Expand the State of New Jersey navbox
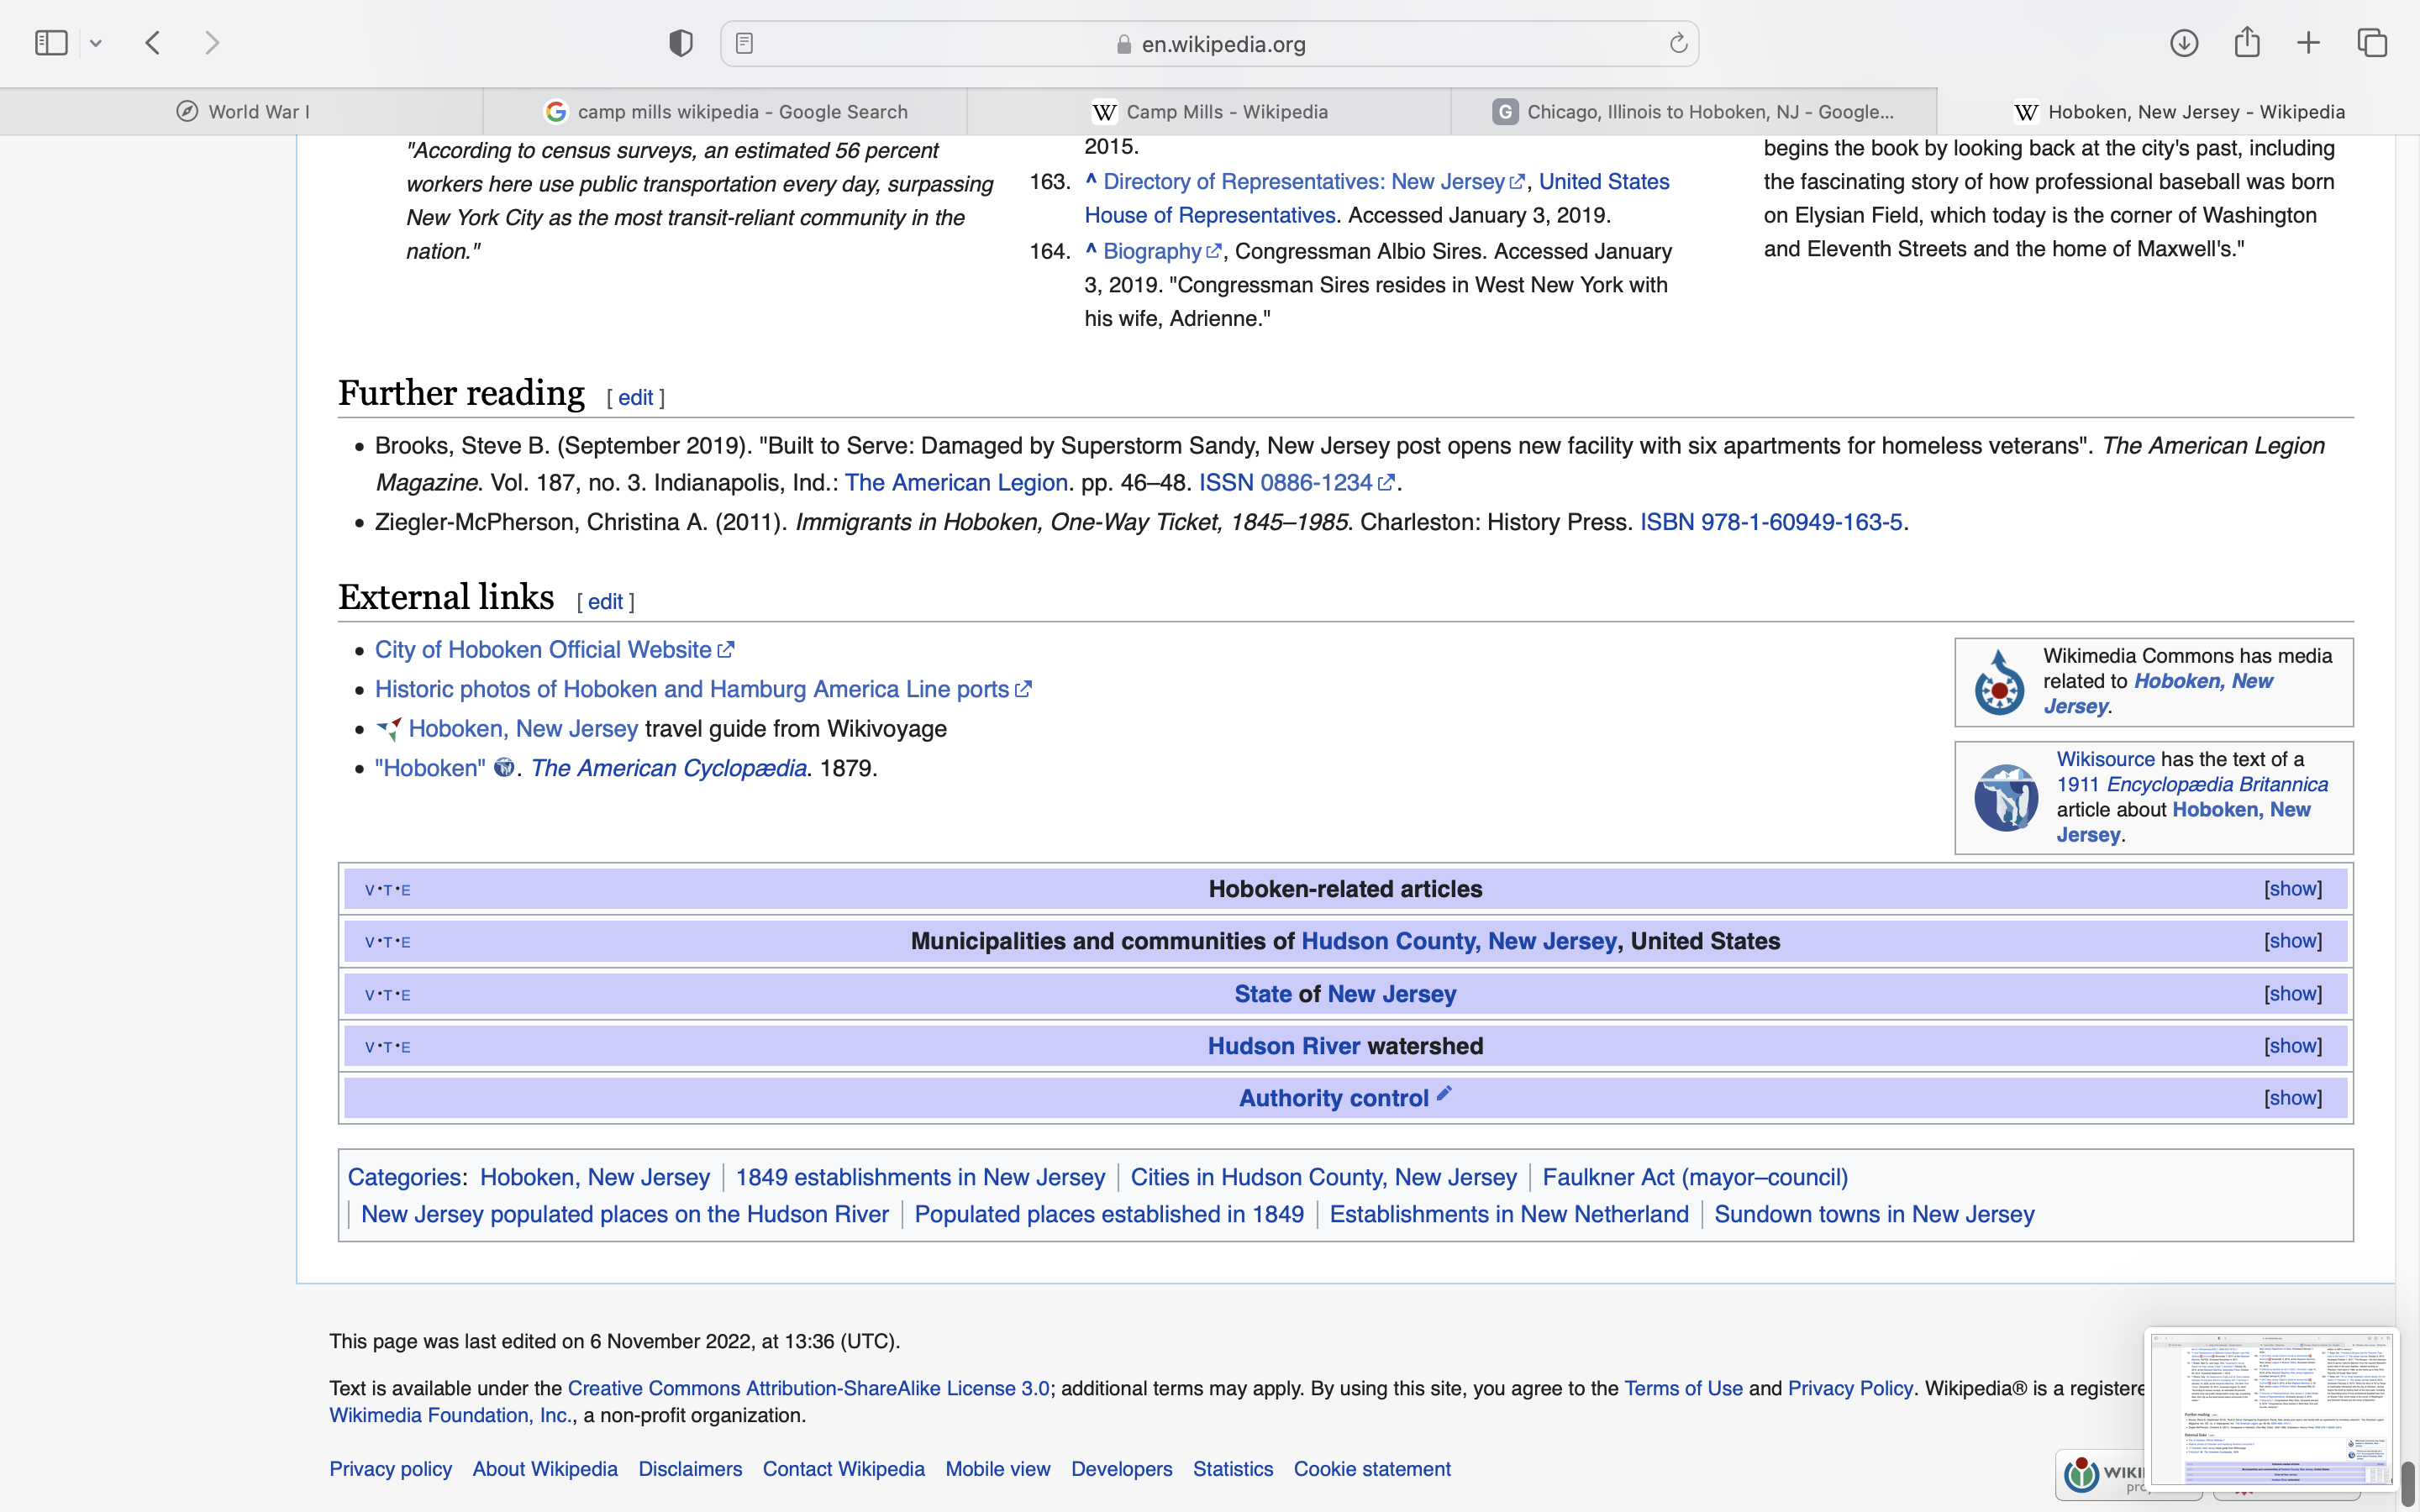The width and height of the screenshot is (2420, 1512). point(2292,994)
